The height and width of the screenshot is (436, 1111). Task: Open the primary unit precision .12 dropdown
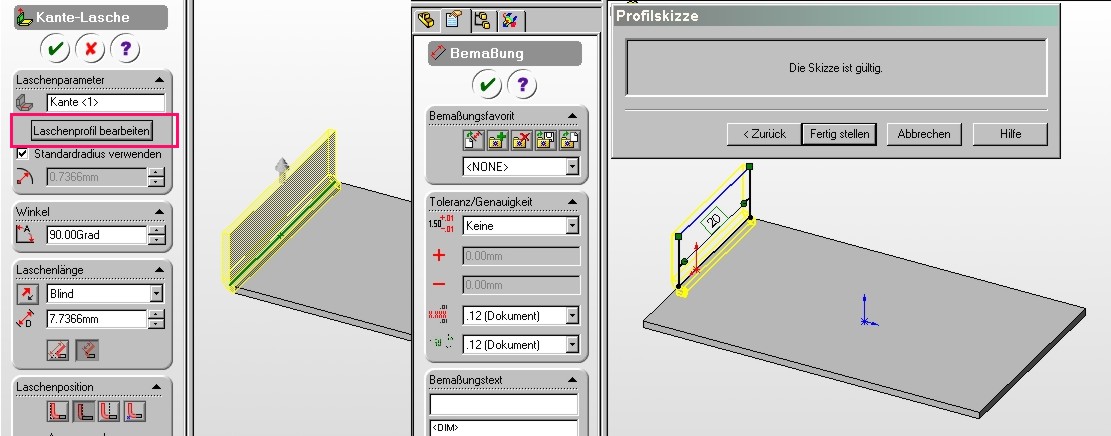[573, 315]
